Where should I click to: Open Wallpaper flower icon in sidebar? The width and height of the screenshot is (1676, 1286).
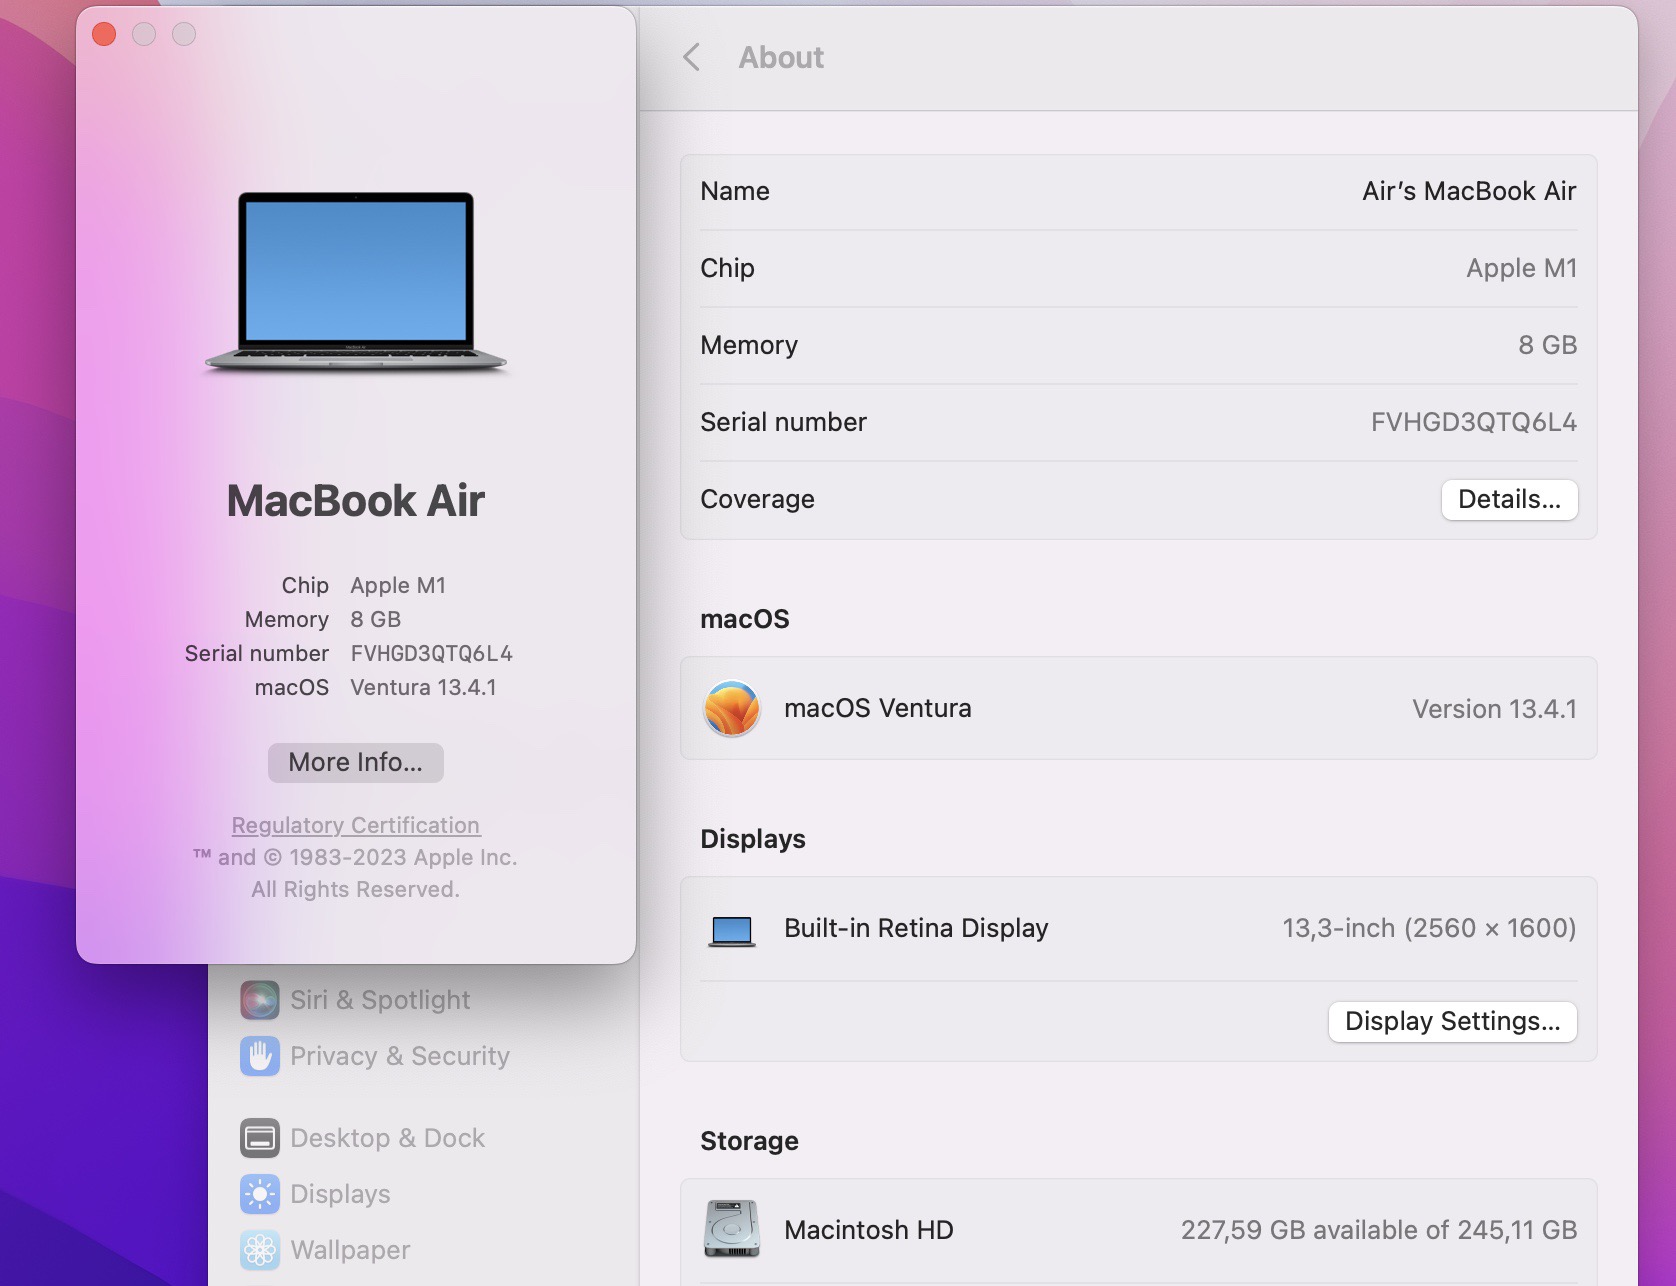tap(260, 1250)
